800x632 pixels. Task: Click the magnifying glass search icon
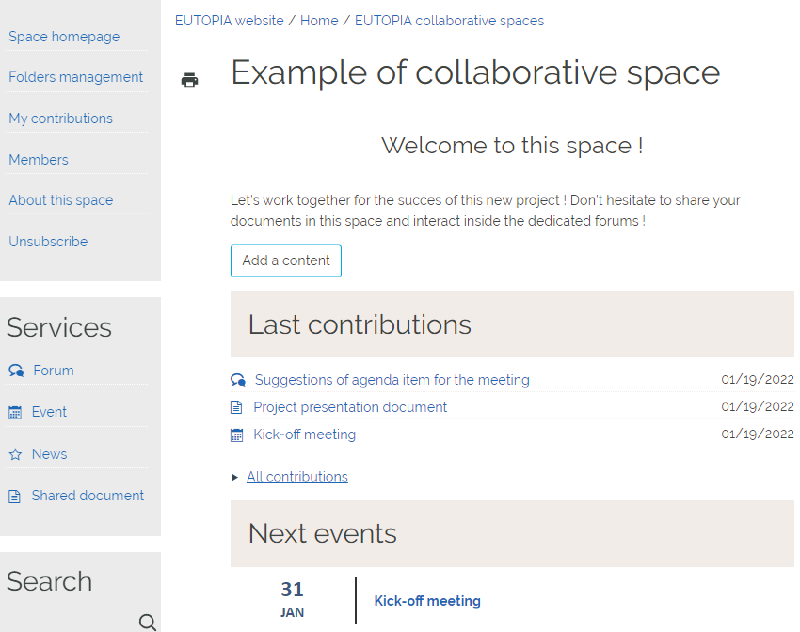147,623
